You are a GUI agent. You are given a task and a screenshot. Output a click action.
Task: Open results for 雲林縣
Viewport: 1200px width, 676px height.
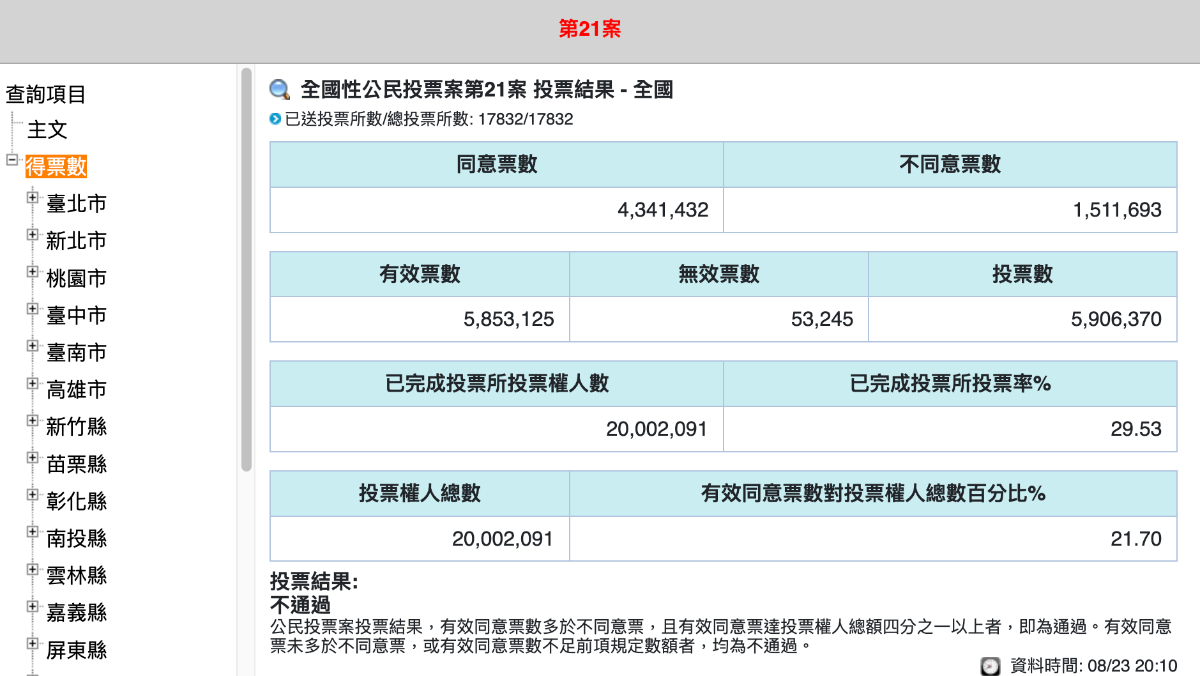tap(76, 575)
